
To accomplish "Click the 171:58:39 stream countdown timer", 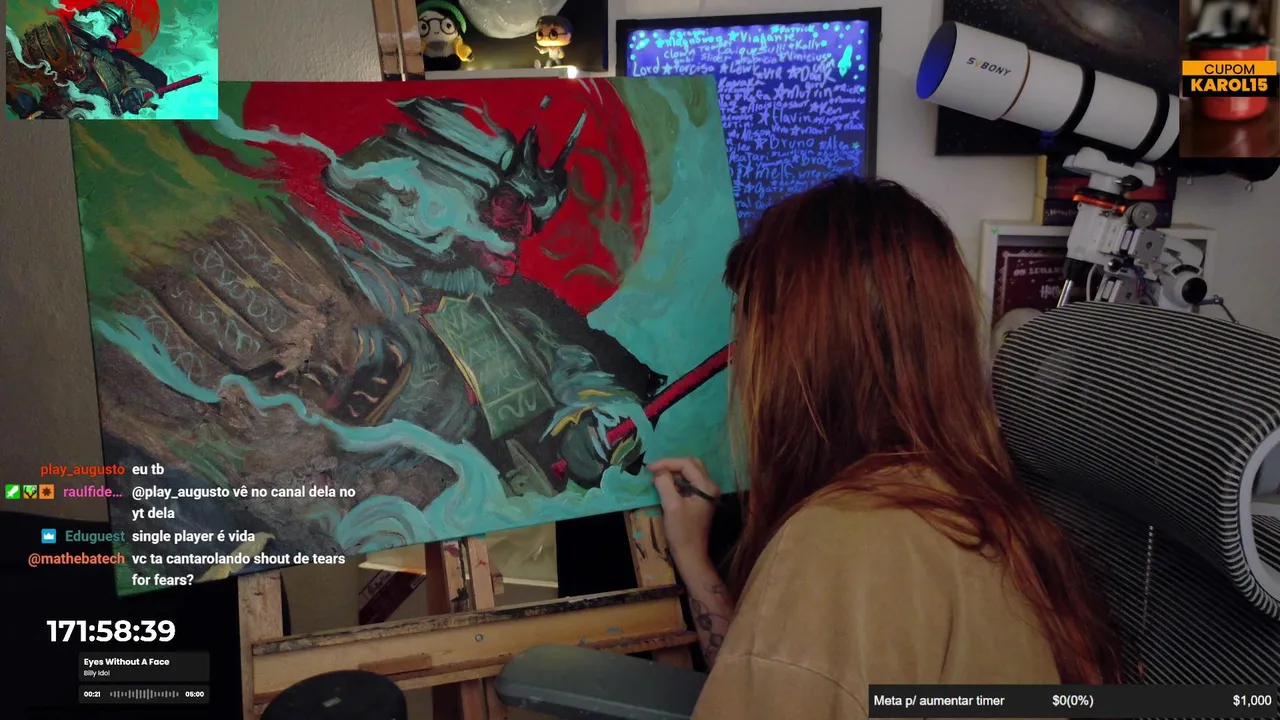I will (x=111, y=631).
